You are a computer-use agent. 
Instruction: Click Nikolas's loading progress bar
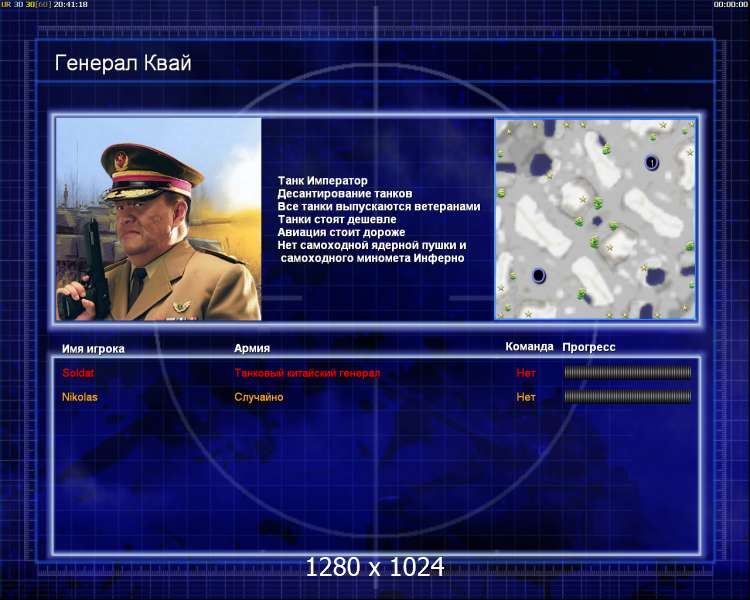628,396
